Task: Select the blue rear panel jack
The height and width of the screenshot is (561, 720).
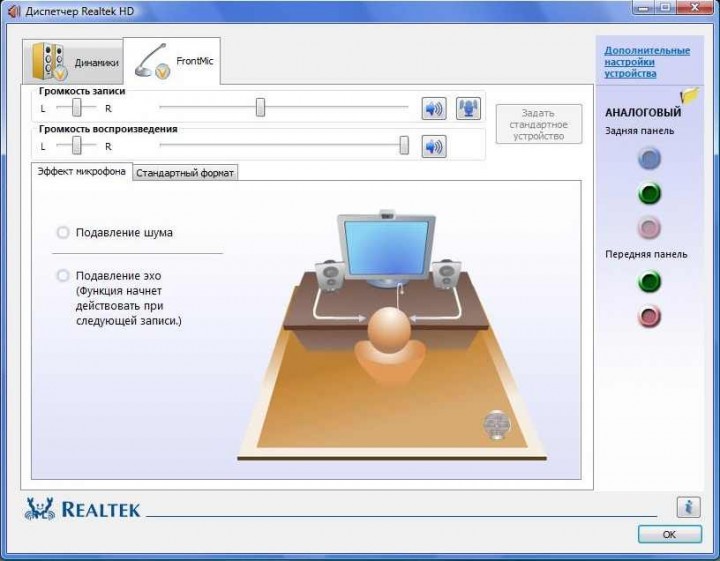Action: click(x=649, y=158)
